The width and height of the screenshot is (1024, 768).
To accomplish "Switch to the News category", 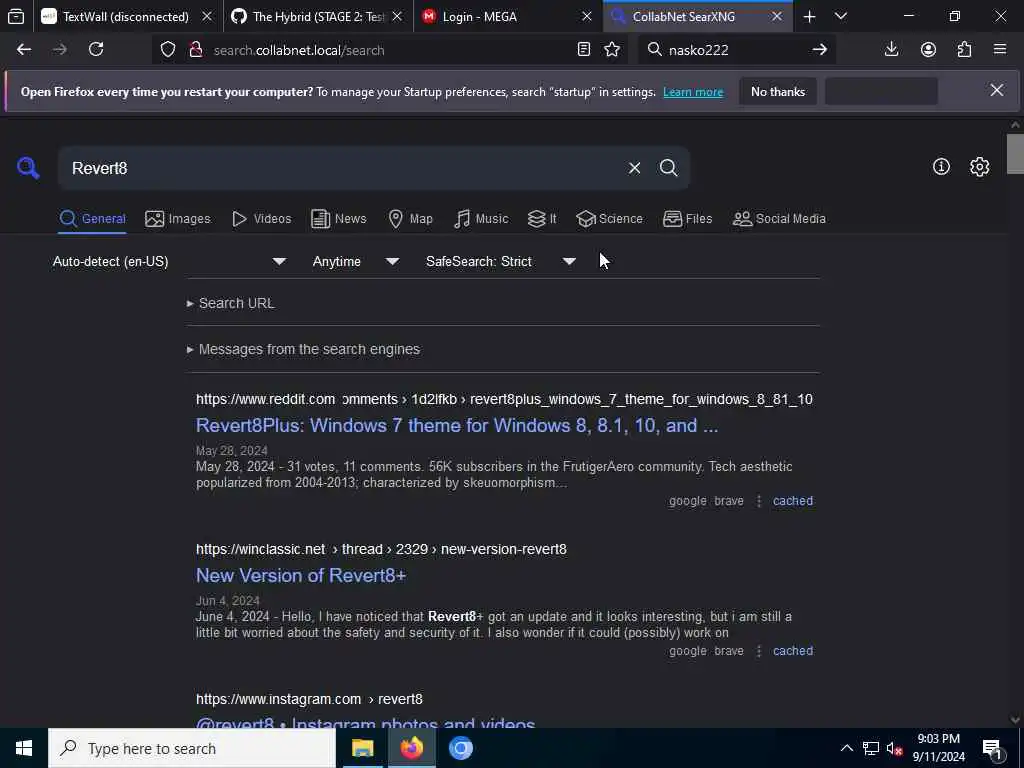I will pos(338,219).
